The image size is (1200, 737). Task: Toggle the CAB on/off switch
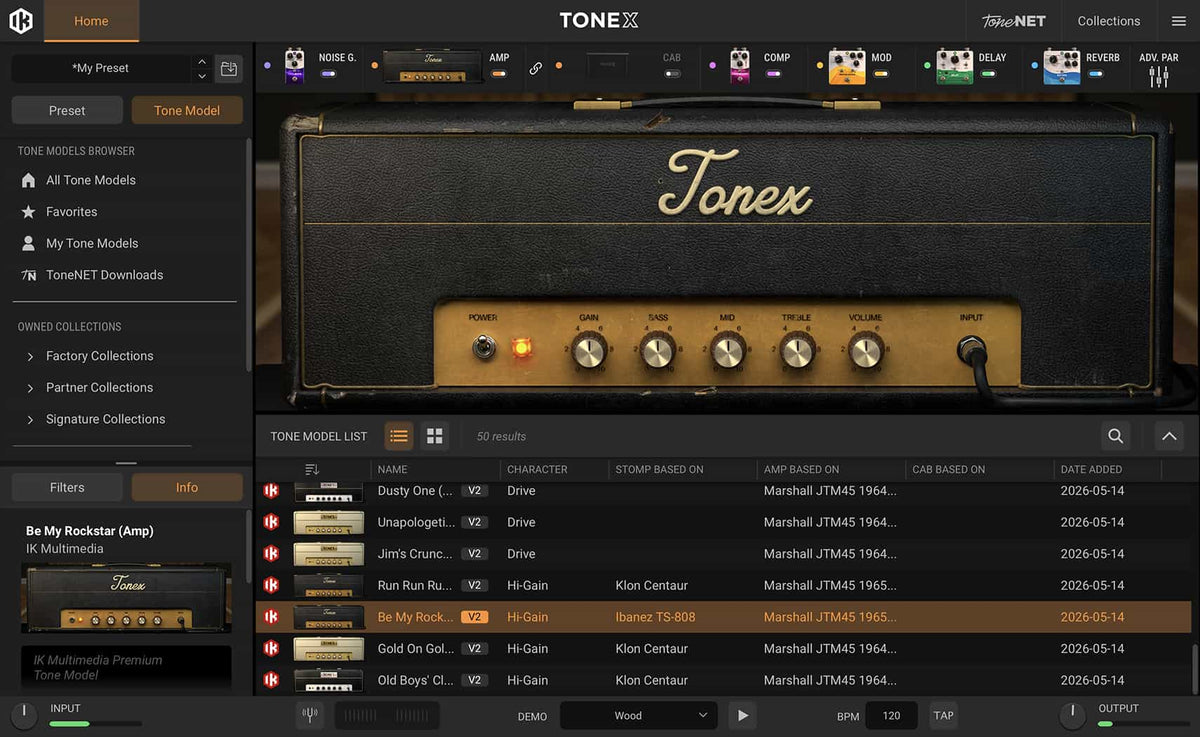pyautogui.click(x=672, y=74)
